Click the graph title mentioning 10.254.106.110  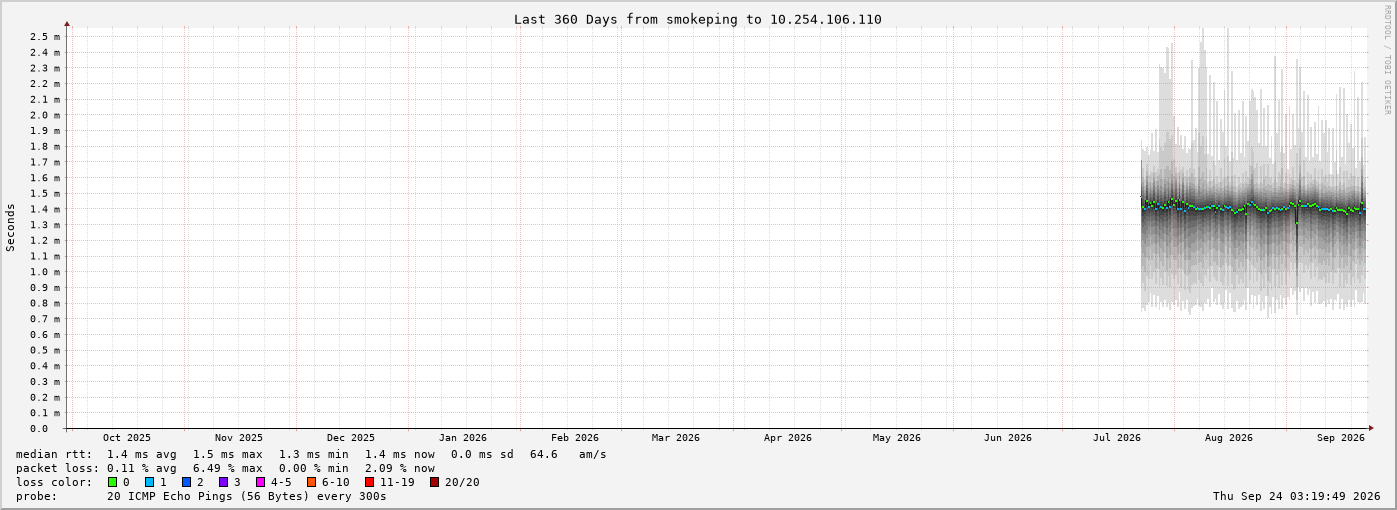698,19
